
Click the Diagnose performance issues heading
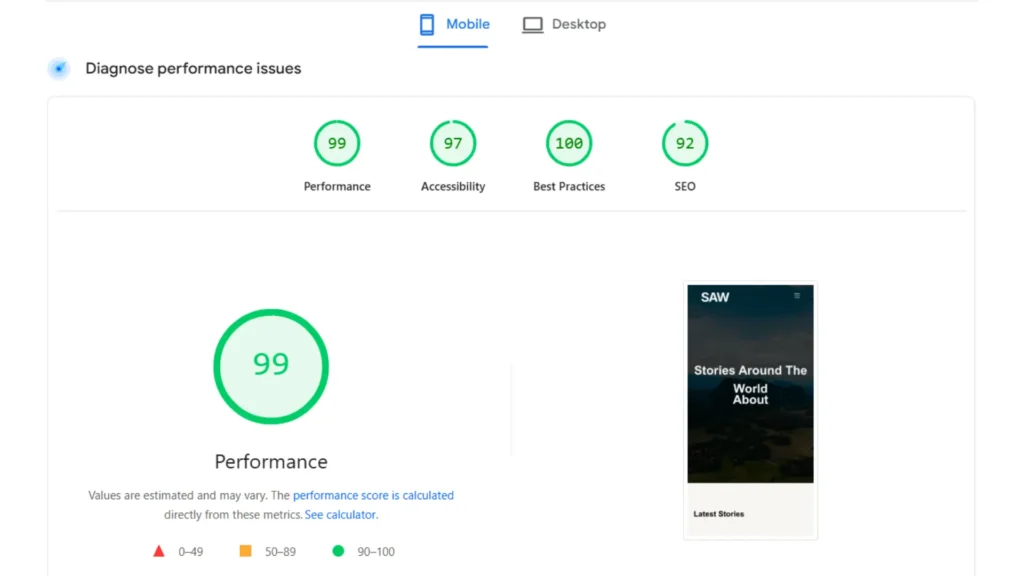pos(193,69)
